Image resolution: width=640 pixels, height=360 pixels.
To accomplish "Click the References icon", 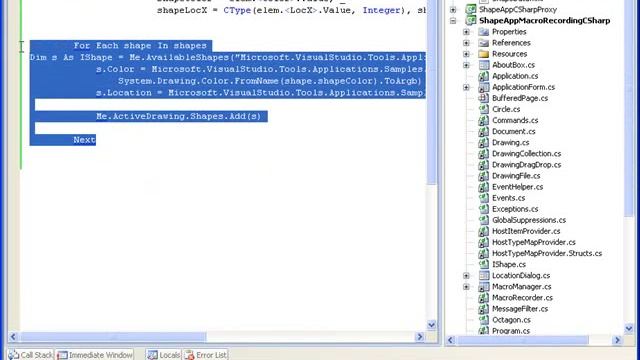I will point(484,42).
